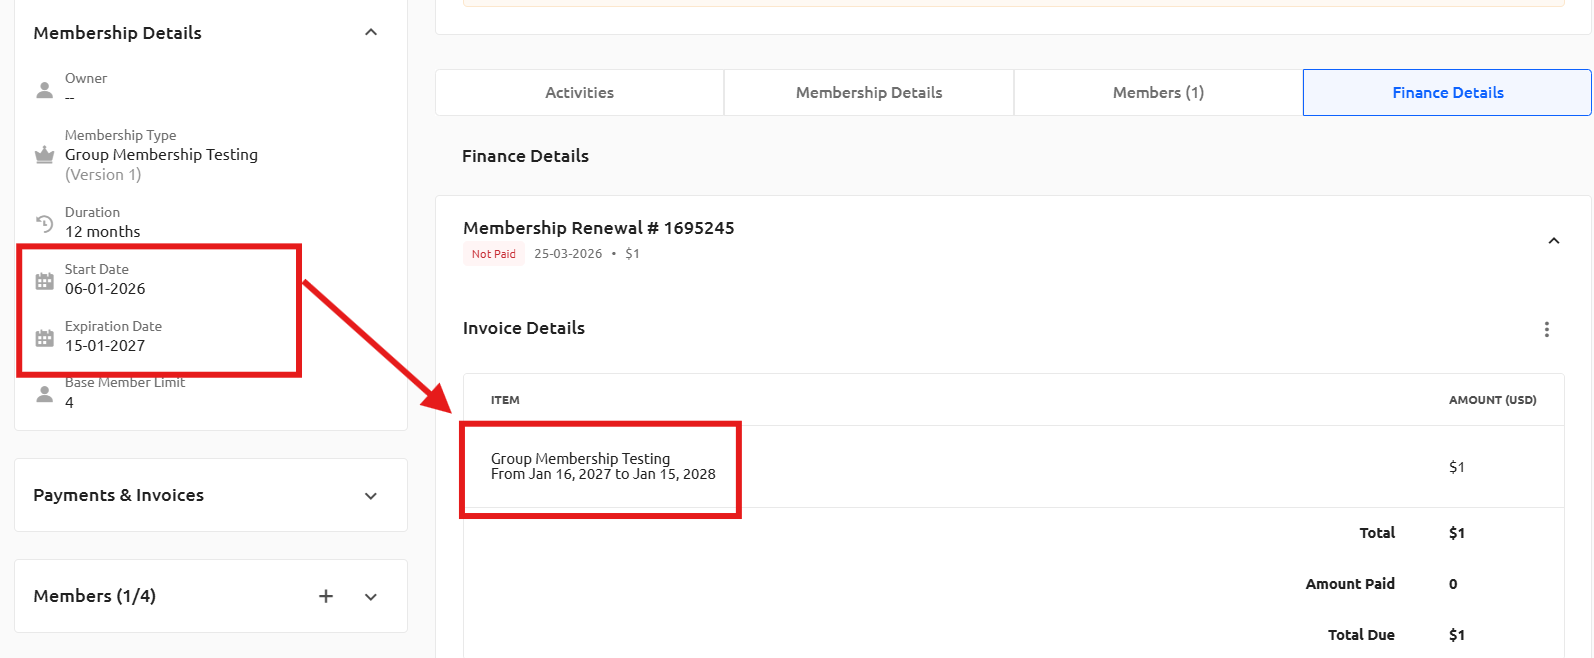Click the Owner person icon
This screenshot has width=1594, height=658.
pyautogui.click(x=45, y=90)
